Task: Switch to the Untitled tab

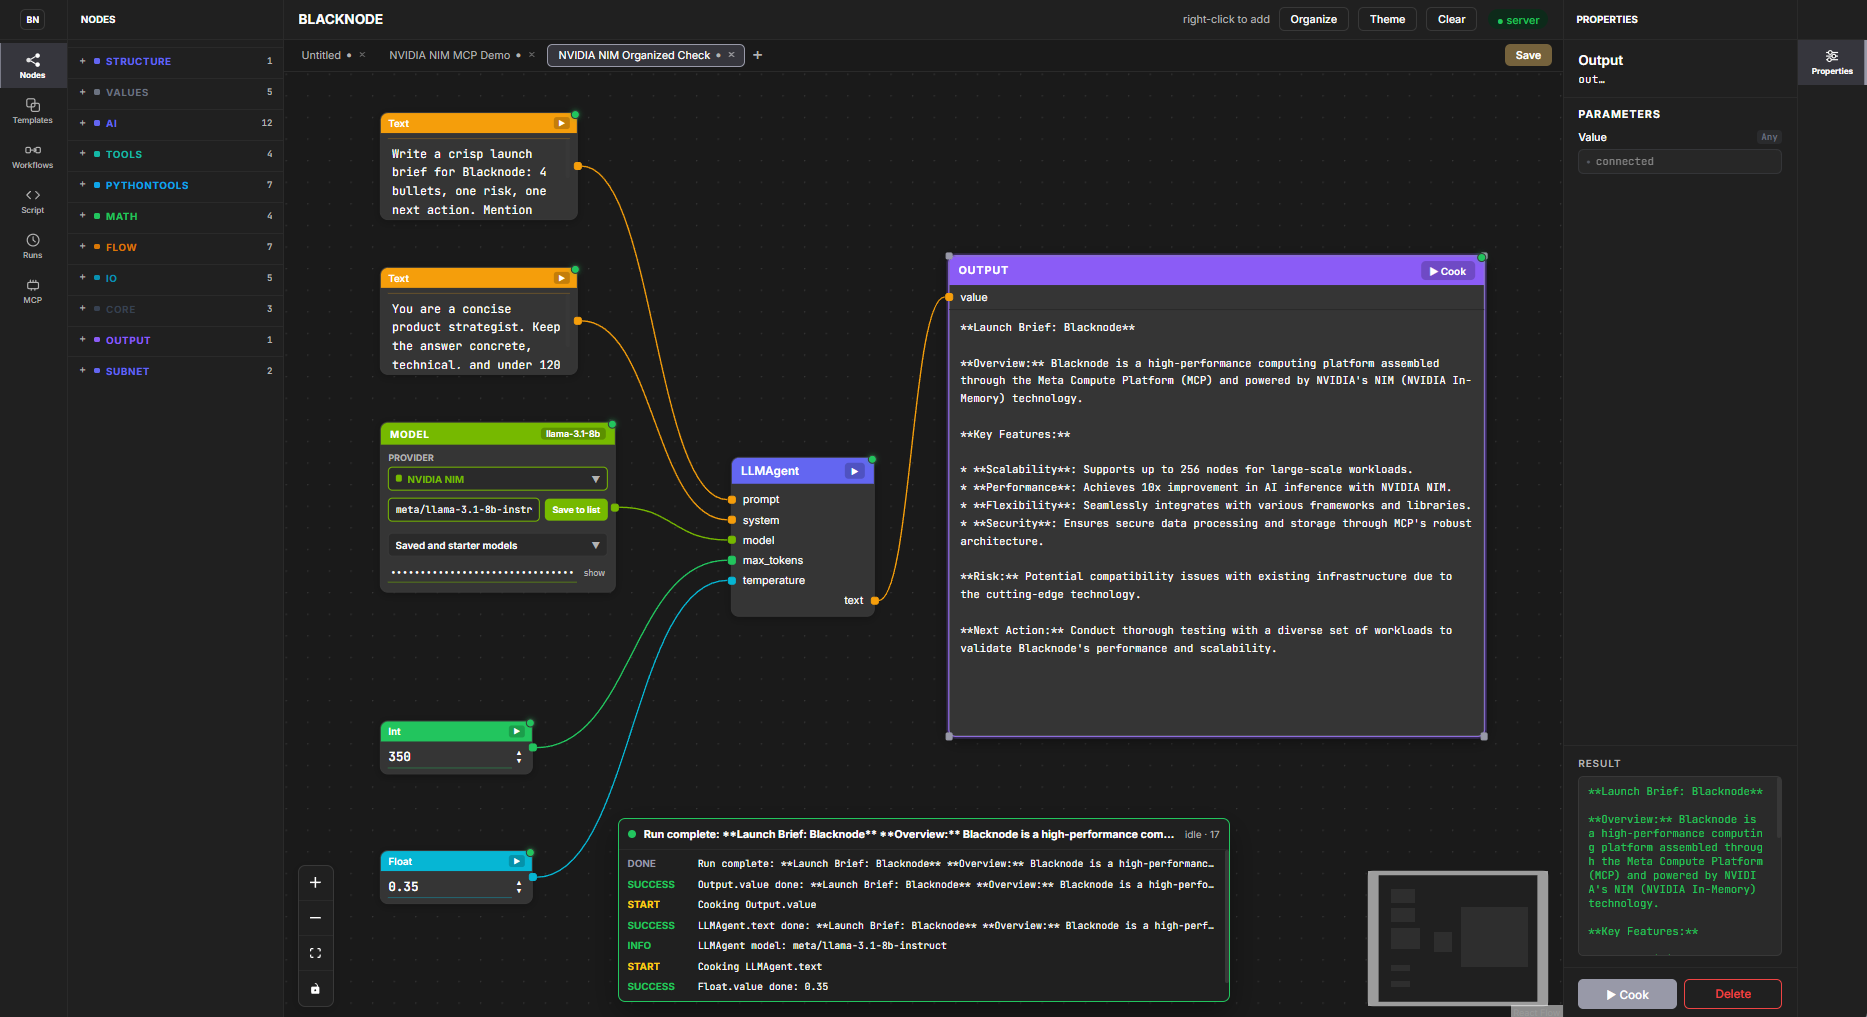Action: click(321, 55)
